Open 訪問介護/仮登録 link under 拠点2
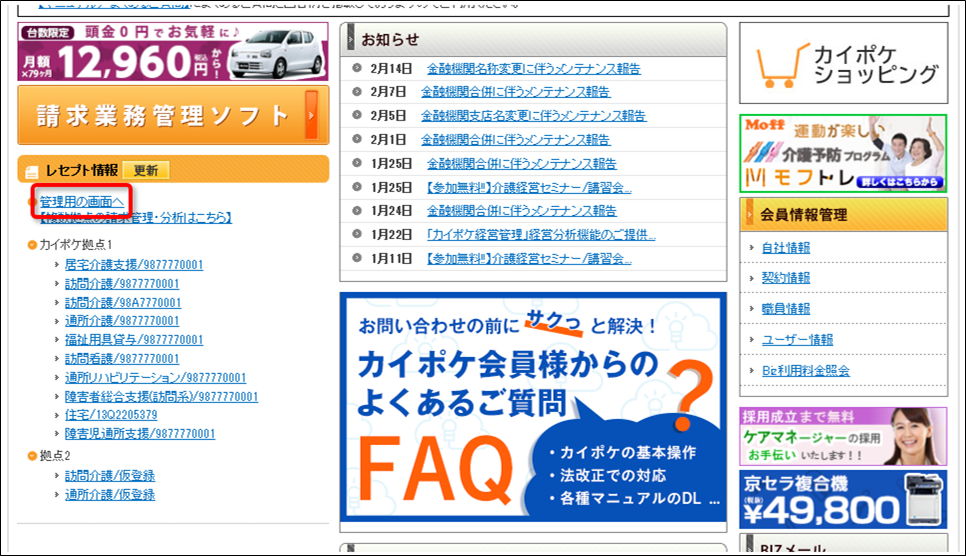Image resolution: width=966 pixels, height=556 pixels. click(x=110, y=476)
